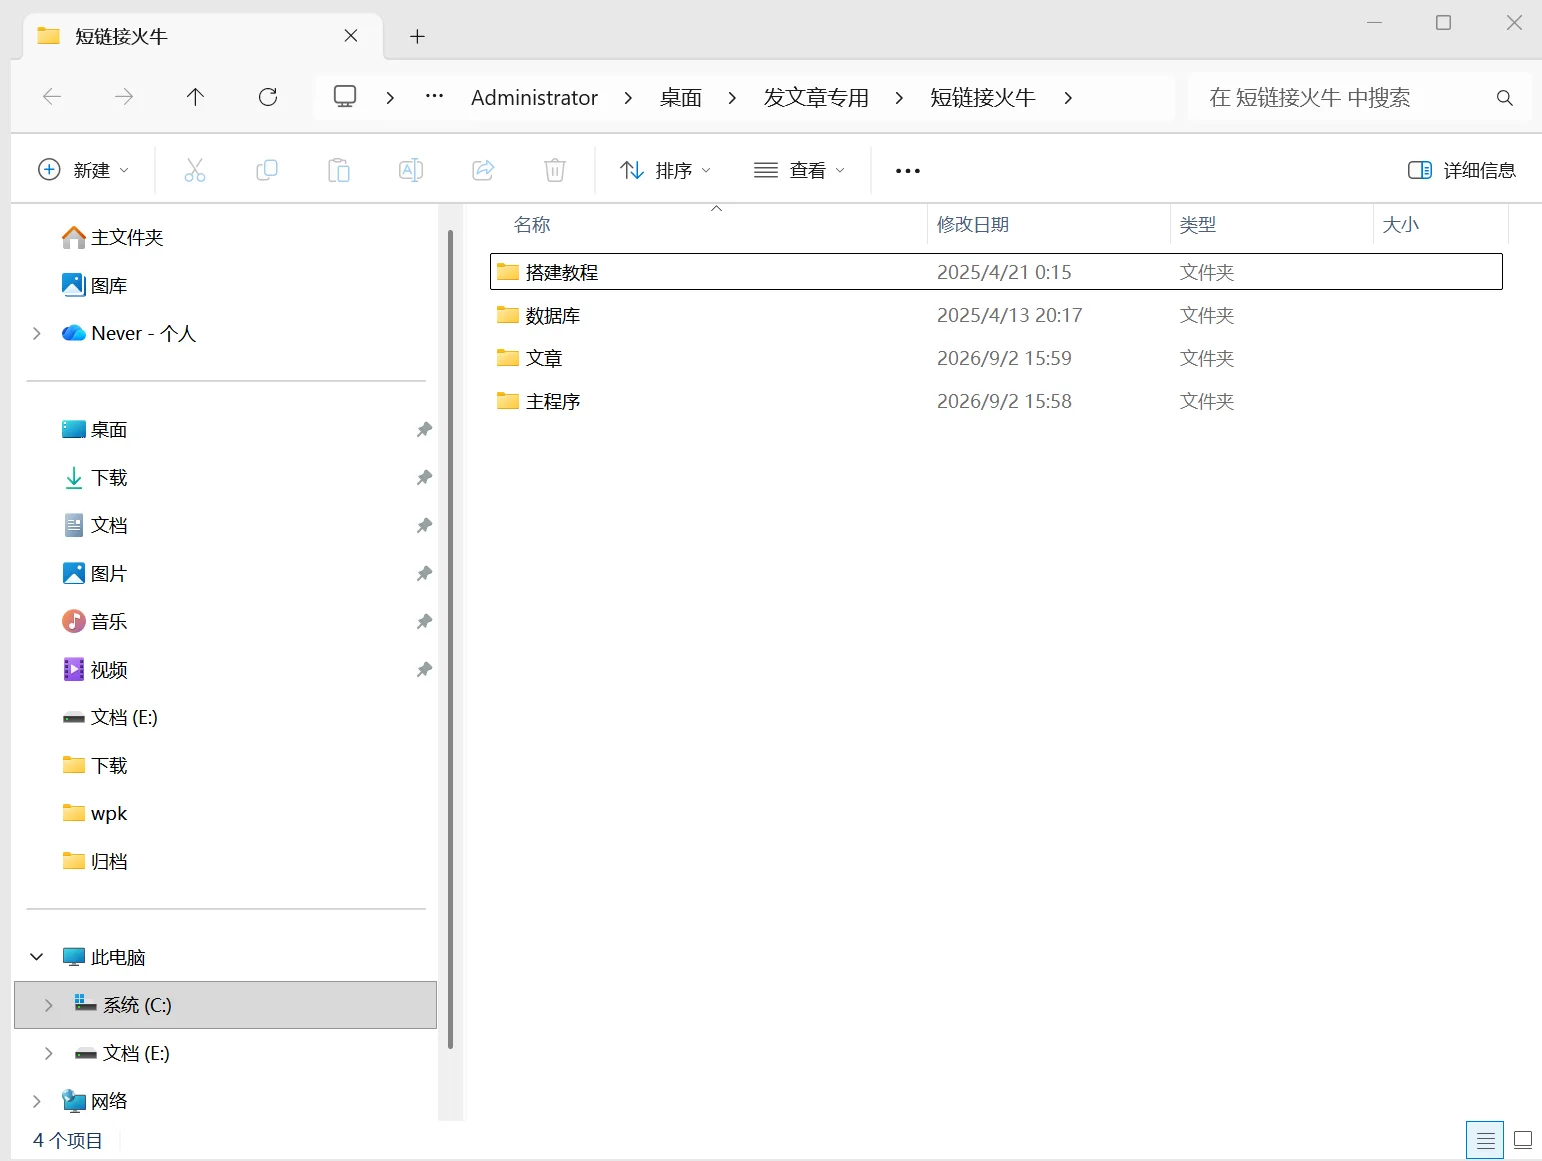This screenshot has width=1542, height=1161.
Task: Select the 短链接火牛 window tab
Action: coord(203,37)
